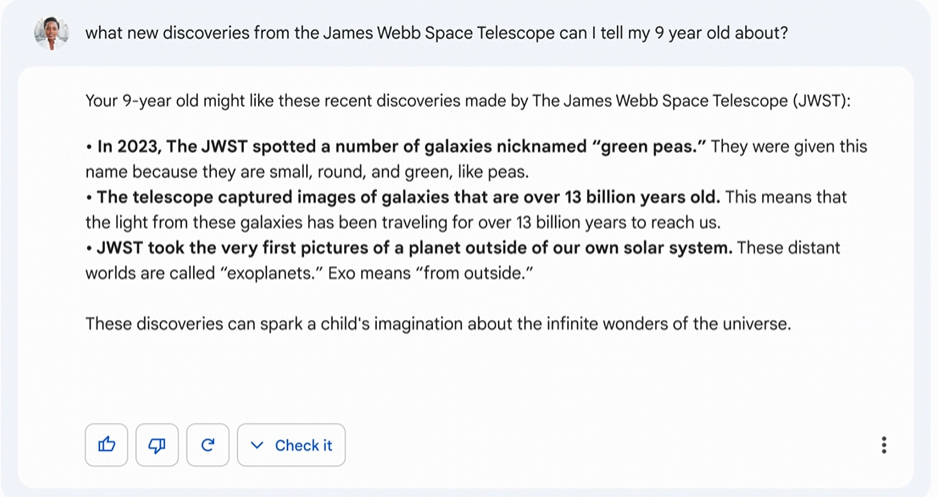Click the thumbs up icon to like response

(106, 445)
